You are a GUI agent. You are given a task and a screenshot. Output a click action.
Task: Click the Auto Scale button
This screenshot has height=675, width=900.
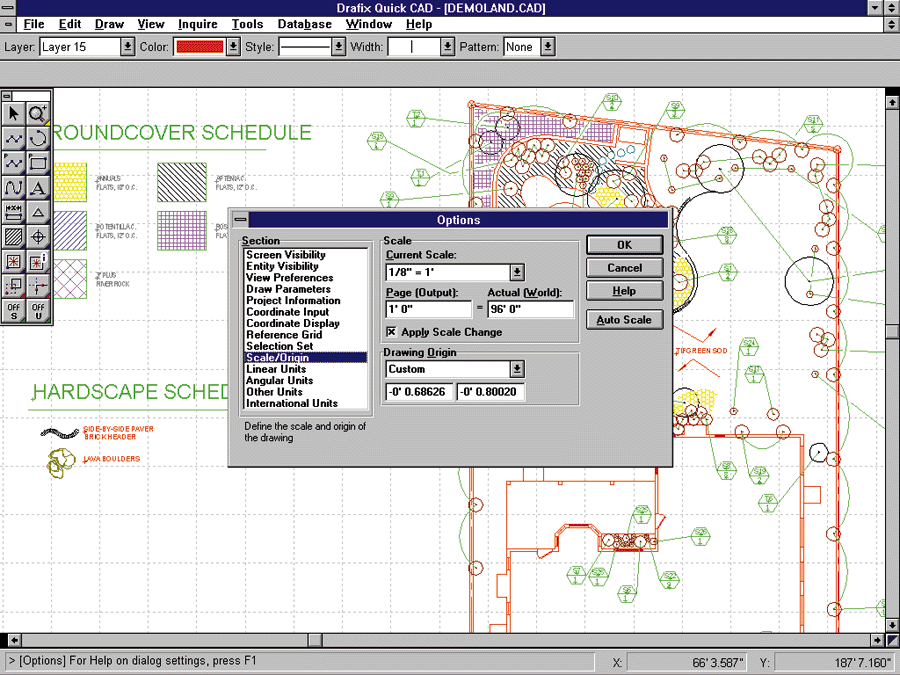click(x=624, y=320)
